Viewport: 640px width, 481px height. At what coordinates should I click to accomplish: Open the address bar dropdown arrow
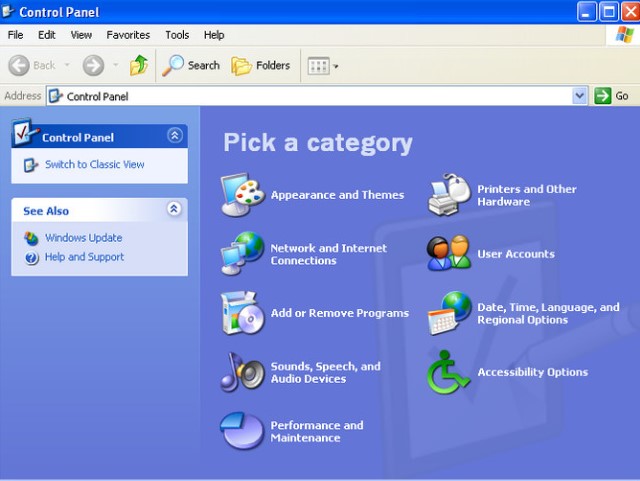point(579,96)
